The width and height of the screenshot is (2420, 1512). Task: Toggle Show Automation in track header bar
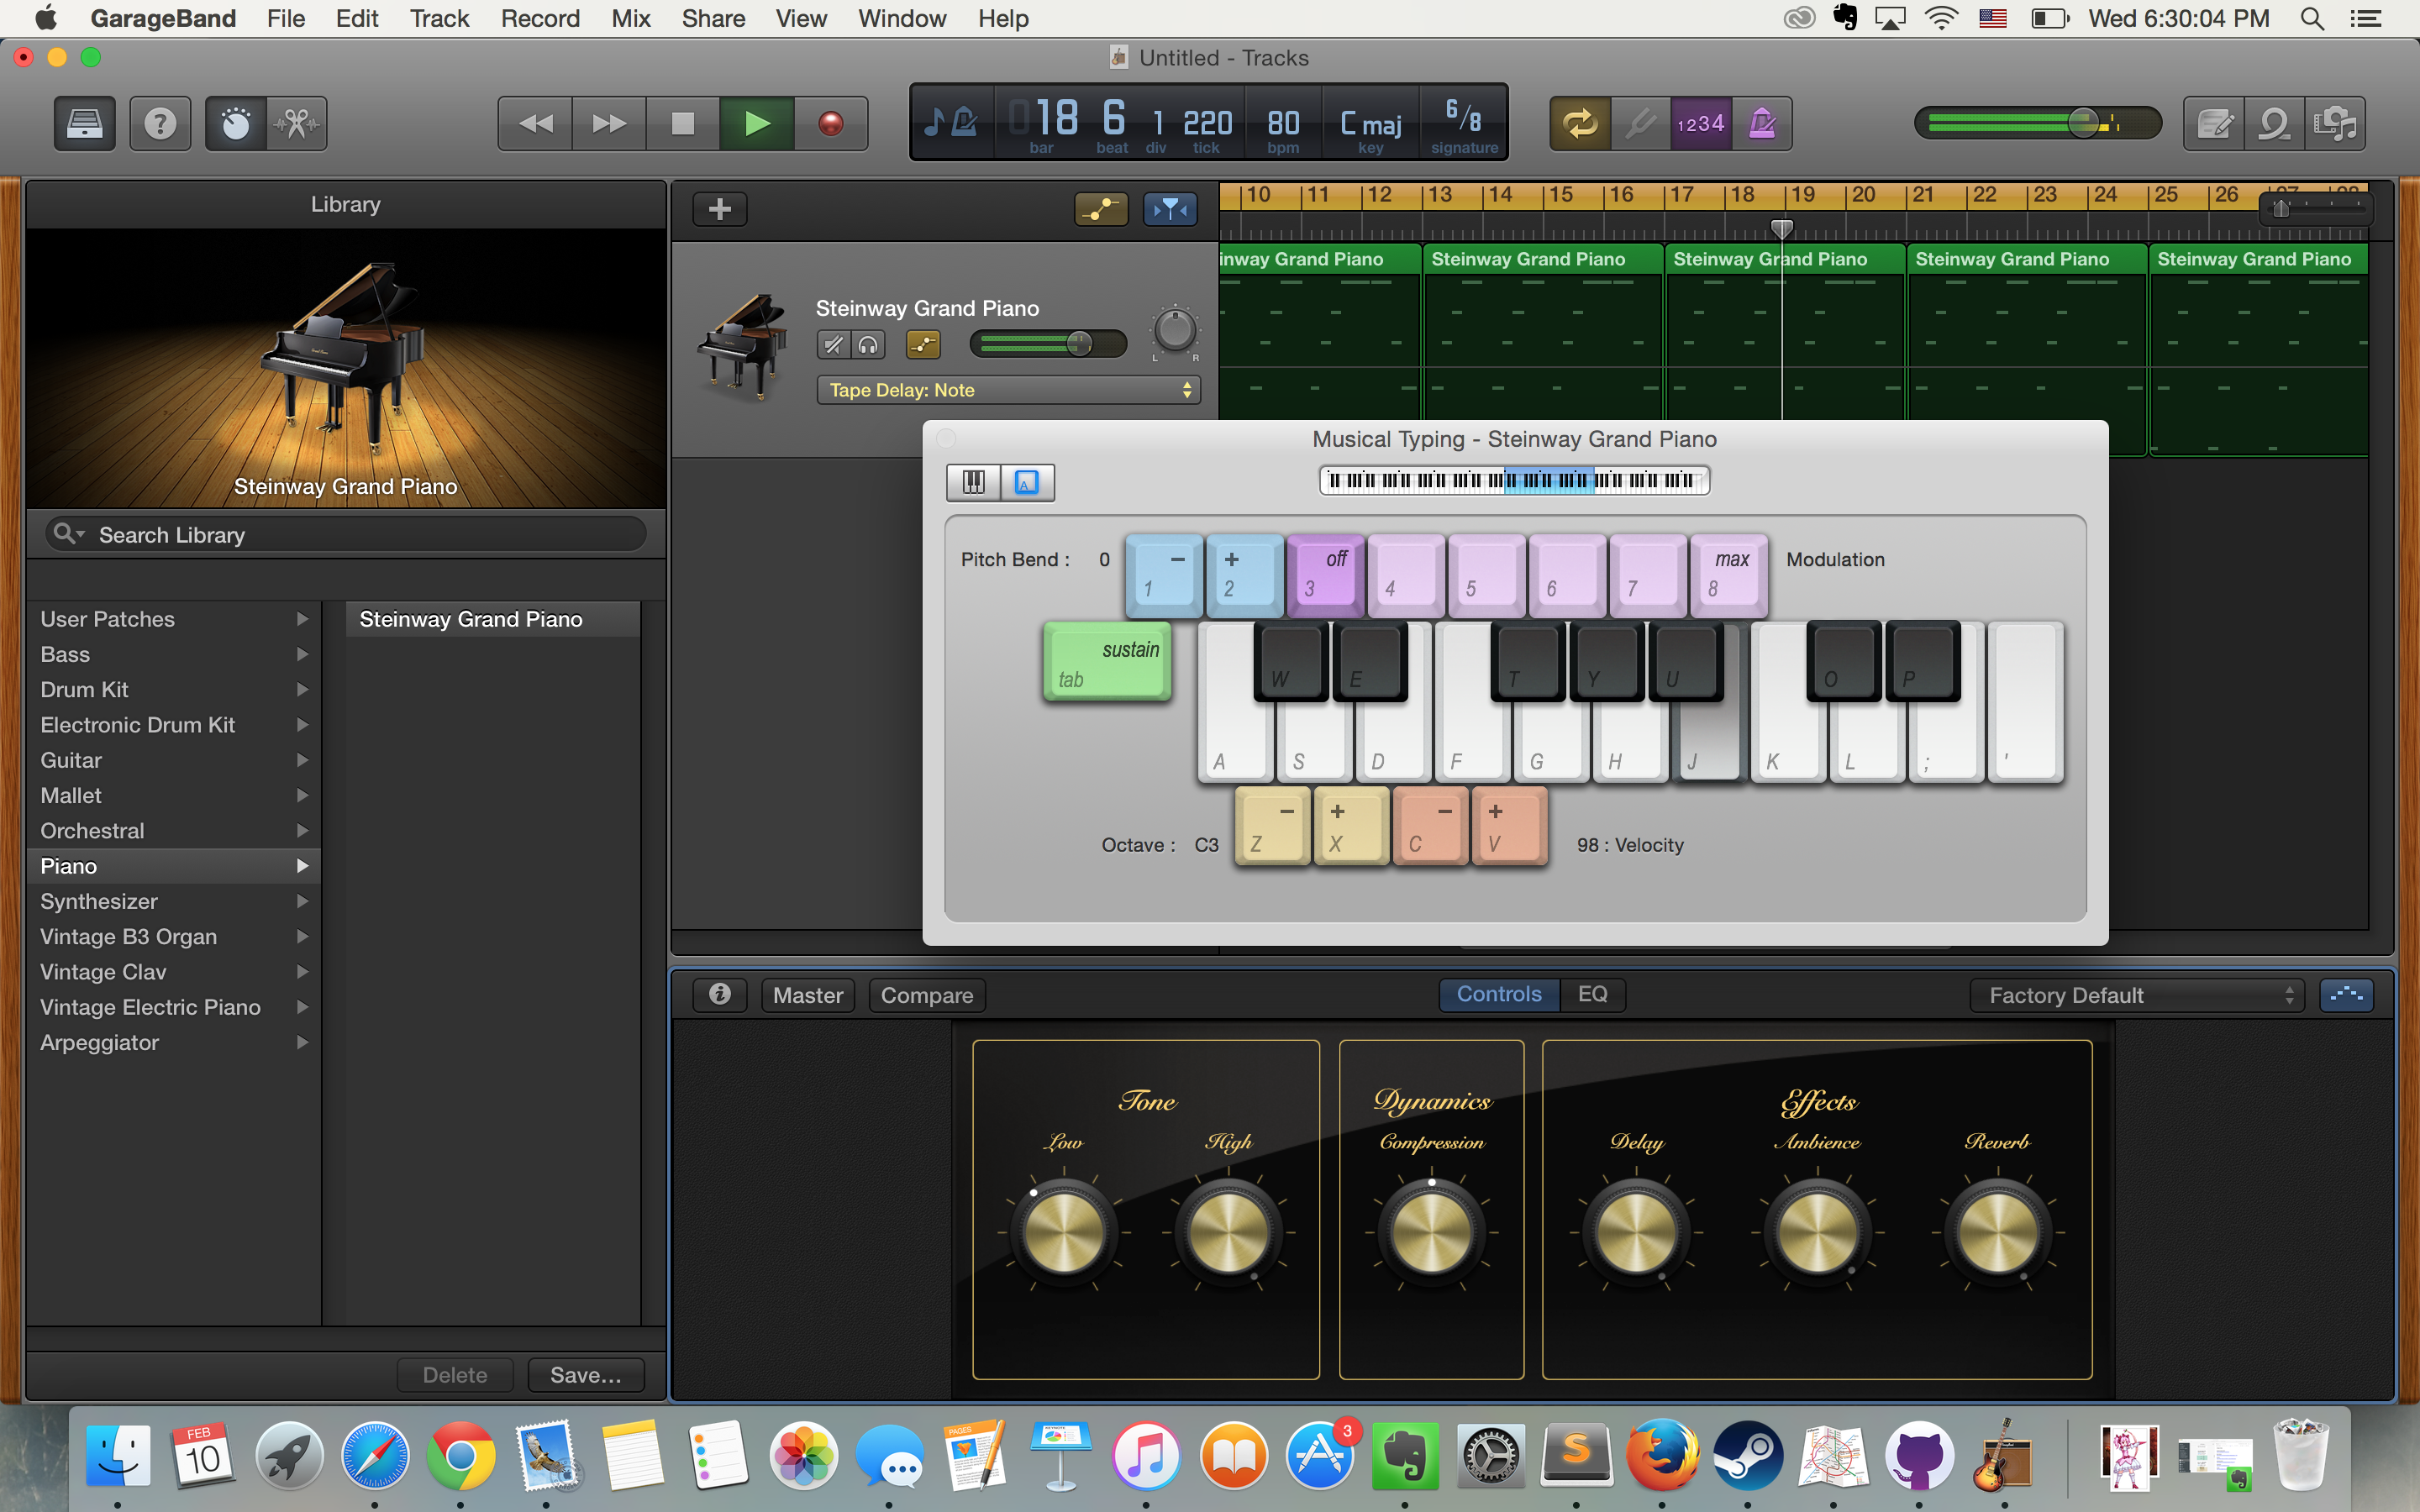(1101, 209)
